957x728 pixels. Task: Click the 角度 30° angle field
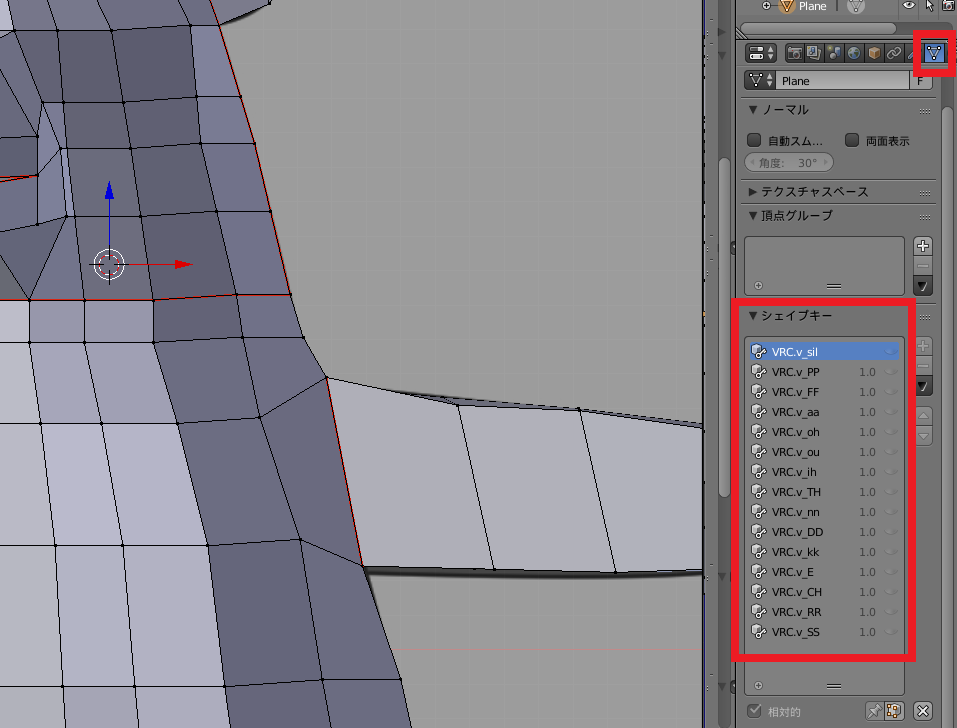click(789, 163)
